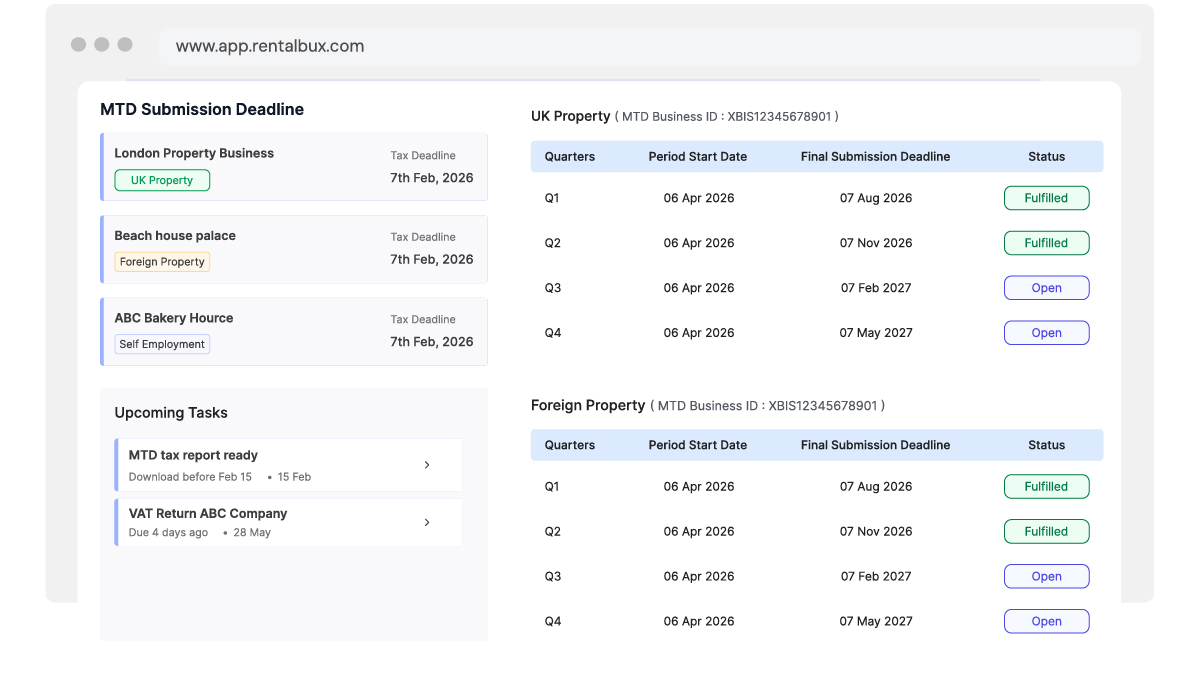Click Open status for UK Property Q4
1199x675 pixels.
[1046, 332]
